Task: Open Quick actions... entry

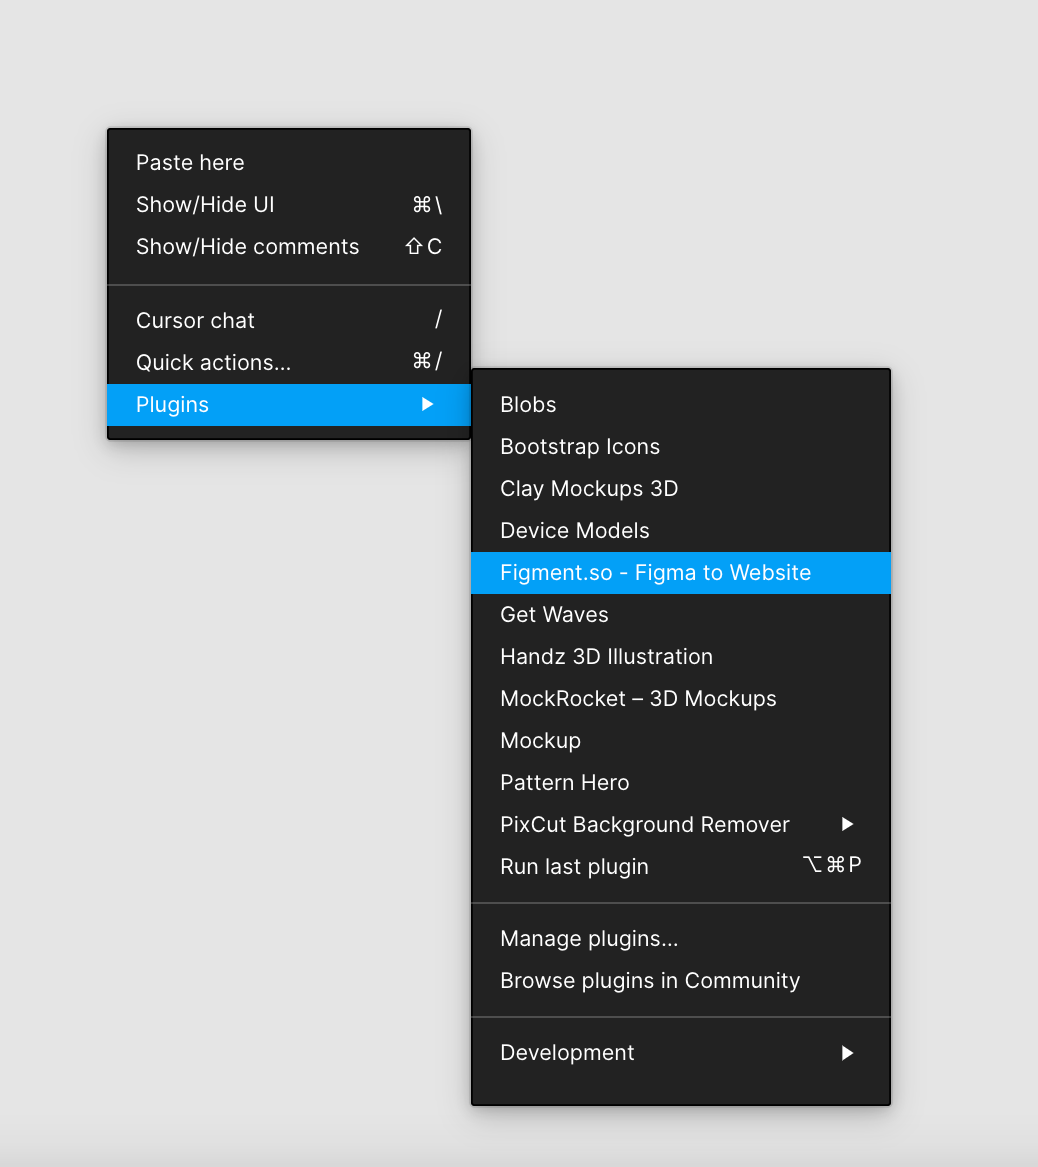Action: pos(289,362)
